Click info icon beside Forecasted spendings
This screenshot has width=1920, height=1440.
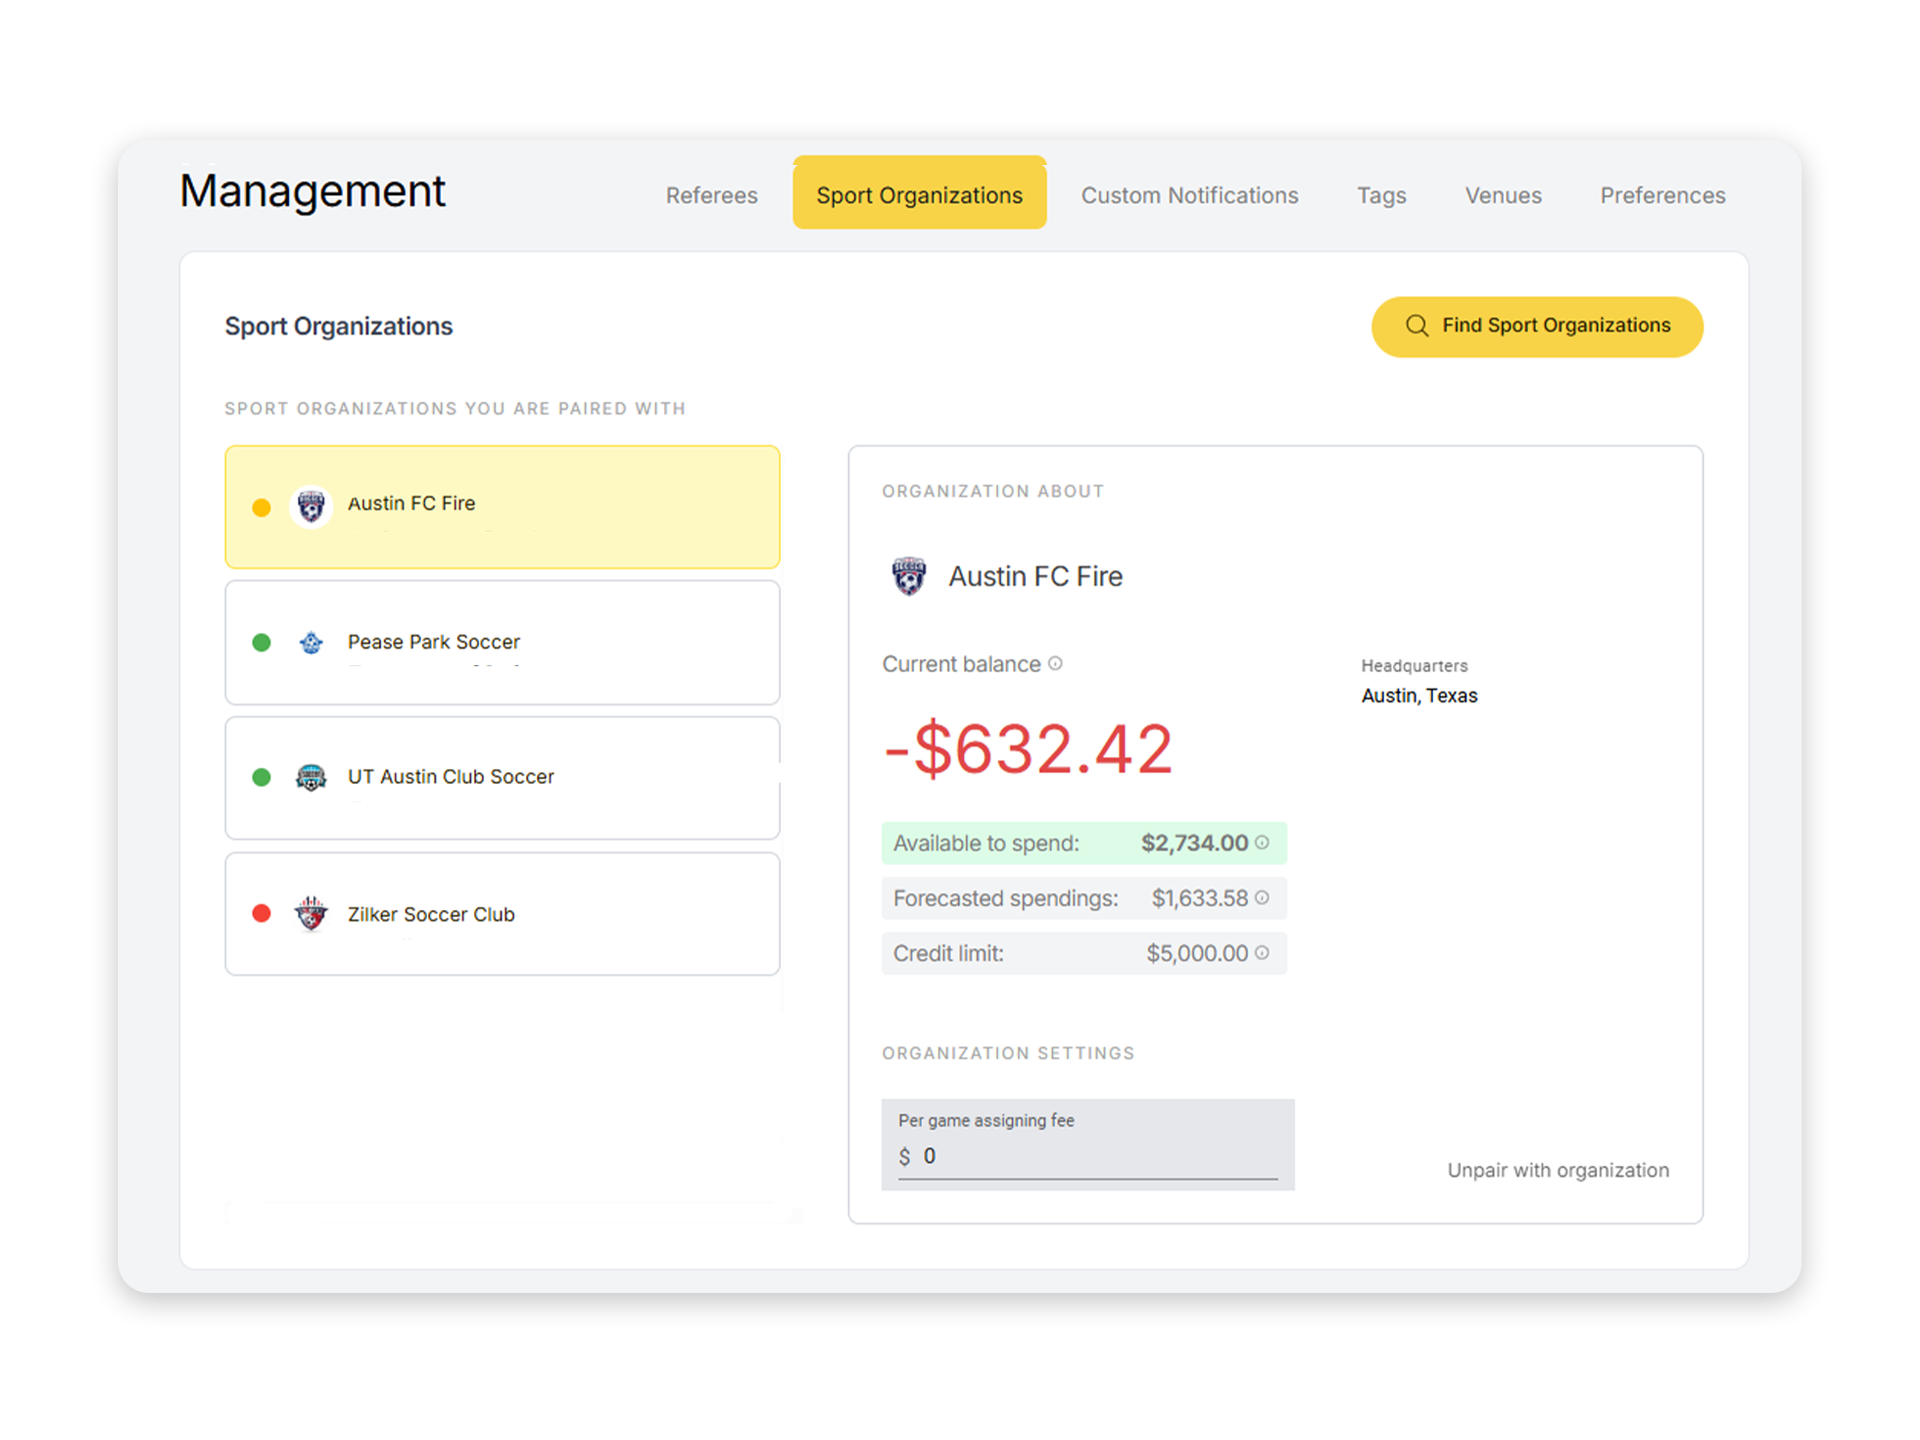coord(1262,897)
